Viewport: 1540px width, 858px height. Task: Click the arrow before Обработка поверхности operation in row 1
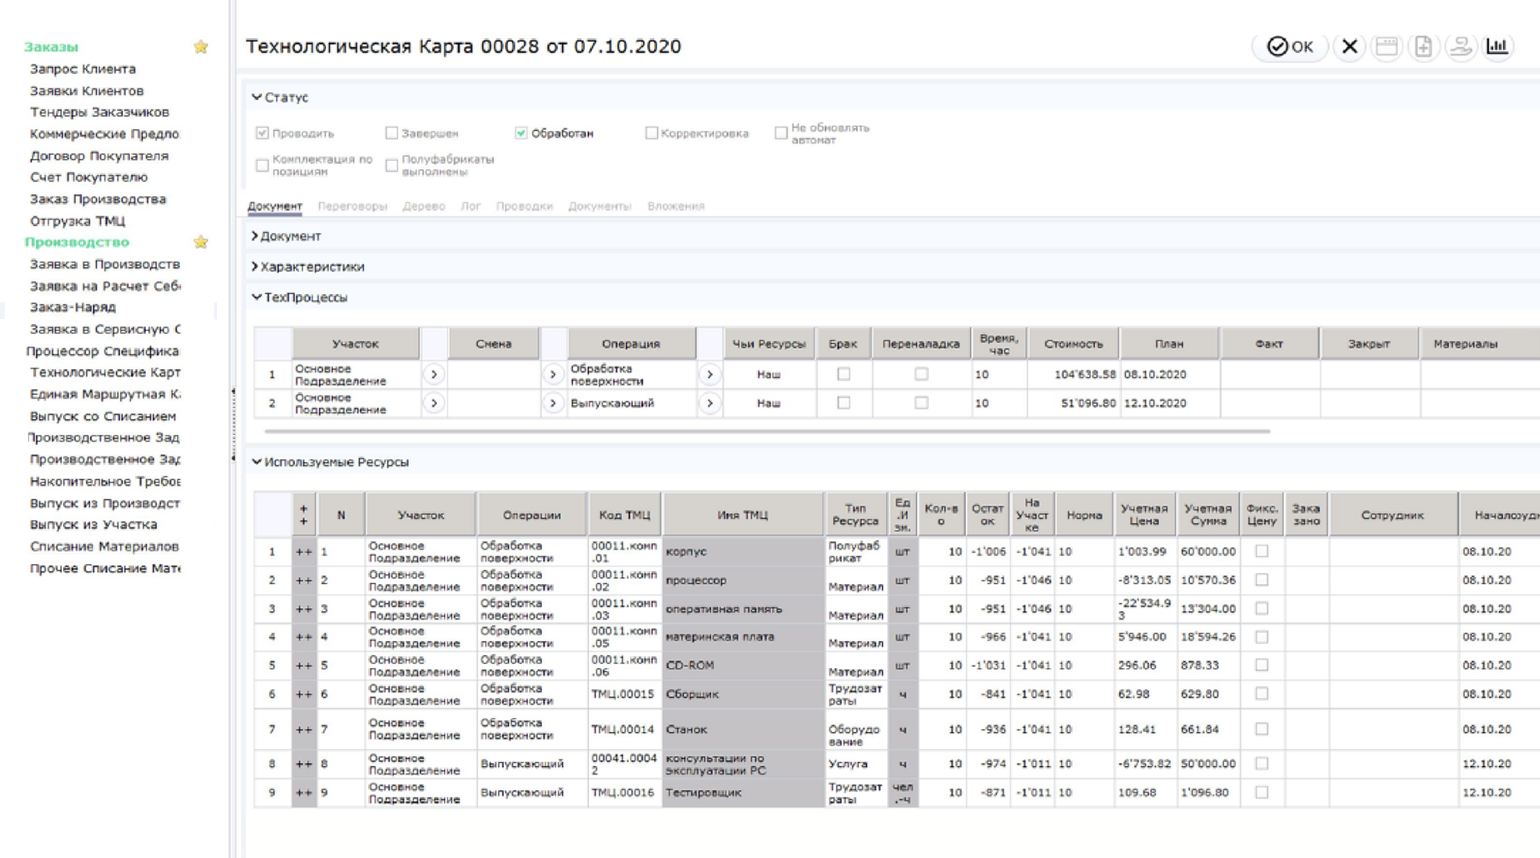pyautogui.click(x=553, y=374)
